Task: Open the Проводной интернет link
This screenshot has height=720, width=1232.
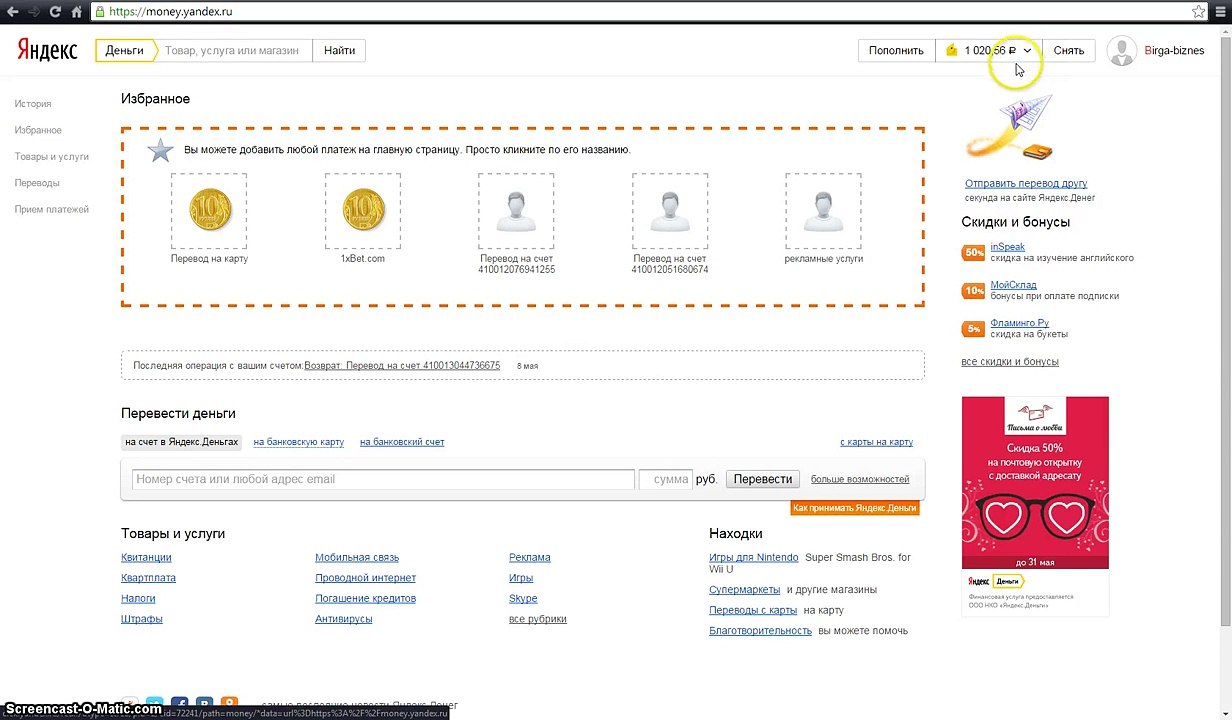Action: coord(365,578)
